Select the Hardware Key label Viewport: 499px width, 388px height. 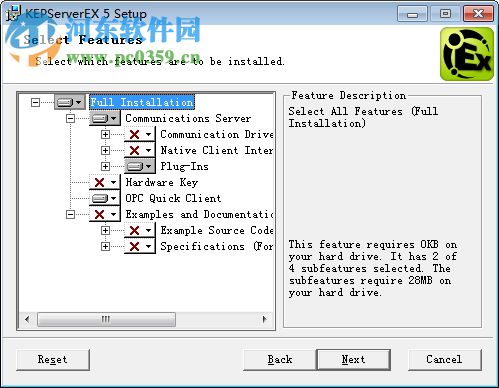(162, 182)
